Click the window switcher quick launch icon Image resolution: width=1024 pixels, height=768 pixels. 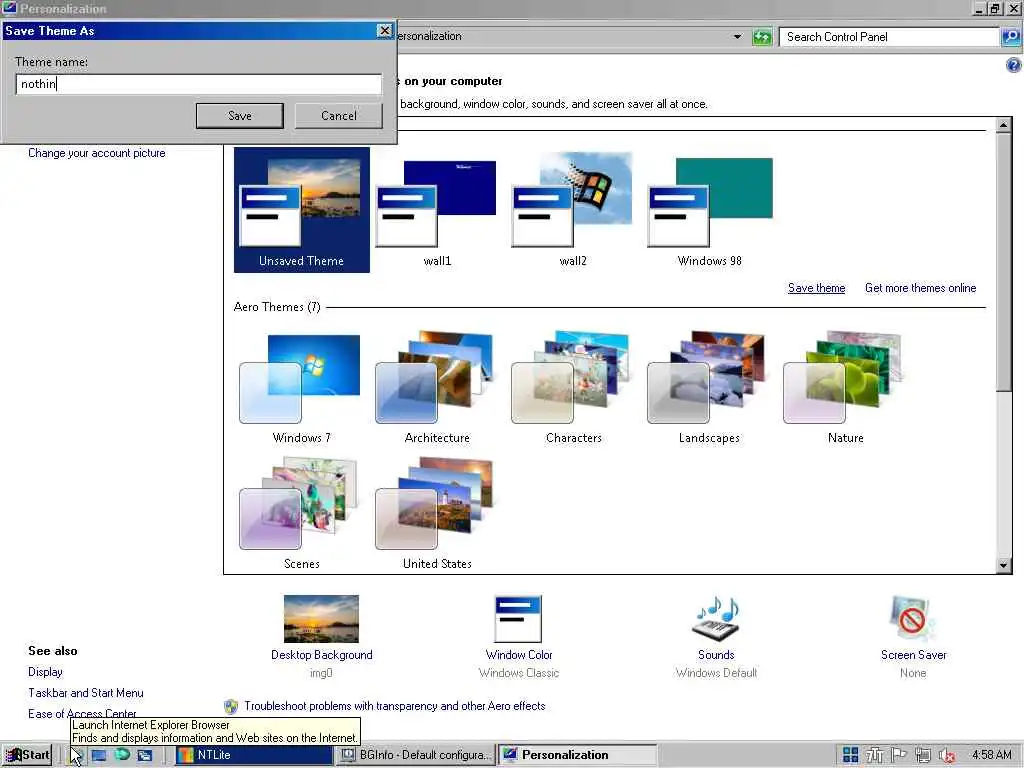point(144,756)
